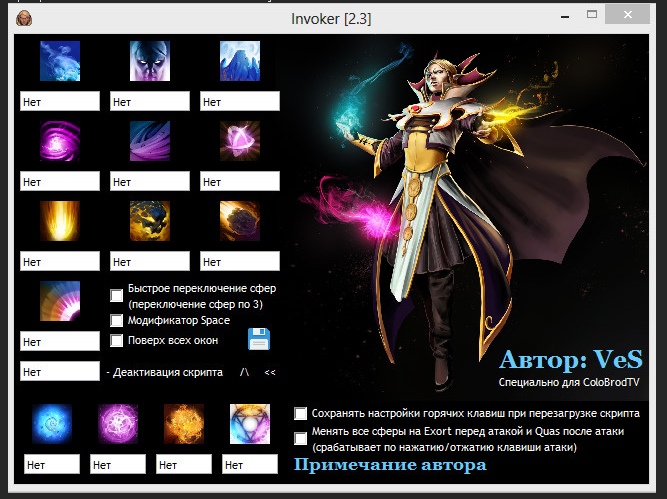This screenshot has width=667, height=499.
Task: Toggle Менять все сферы на Exort checkbox
Action: coord(301,438)
